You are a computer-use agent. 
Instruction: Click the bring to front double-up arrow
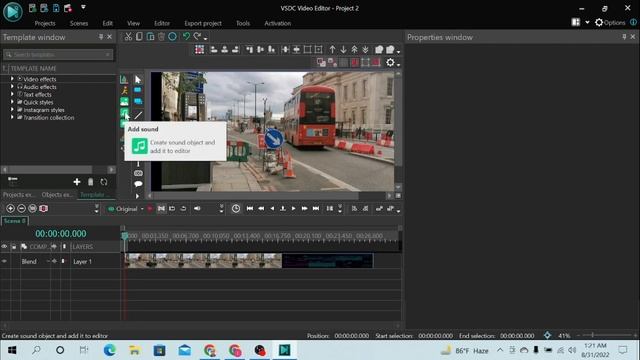pos(354,49)
